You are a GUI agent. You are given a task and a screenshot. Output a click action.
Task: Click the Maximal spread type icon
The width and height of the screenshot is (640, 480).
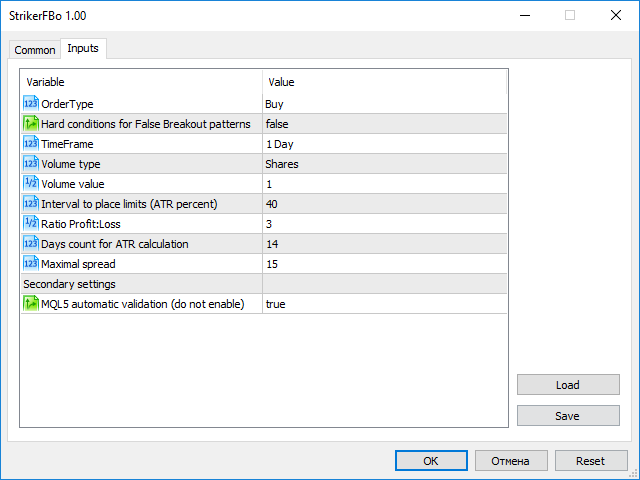[x=30, y=264]
